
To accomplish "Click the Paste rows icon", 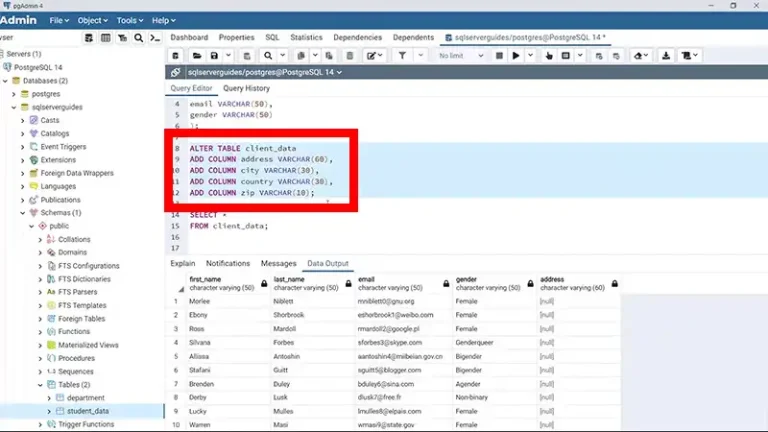I will tap(329, 56).
